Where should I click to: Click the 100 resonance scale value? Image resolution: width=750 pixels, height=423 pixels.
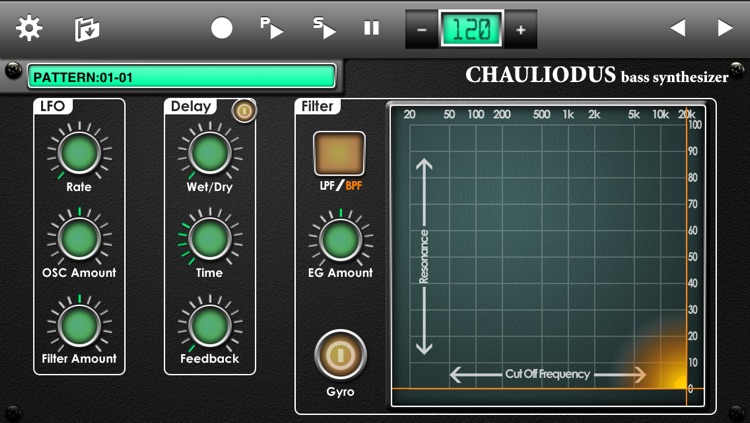[x=695, y=125]
